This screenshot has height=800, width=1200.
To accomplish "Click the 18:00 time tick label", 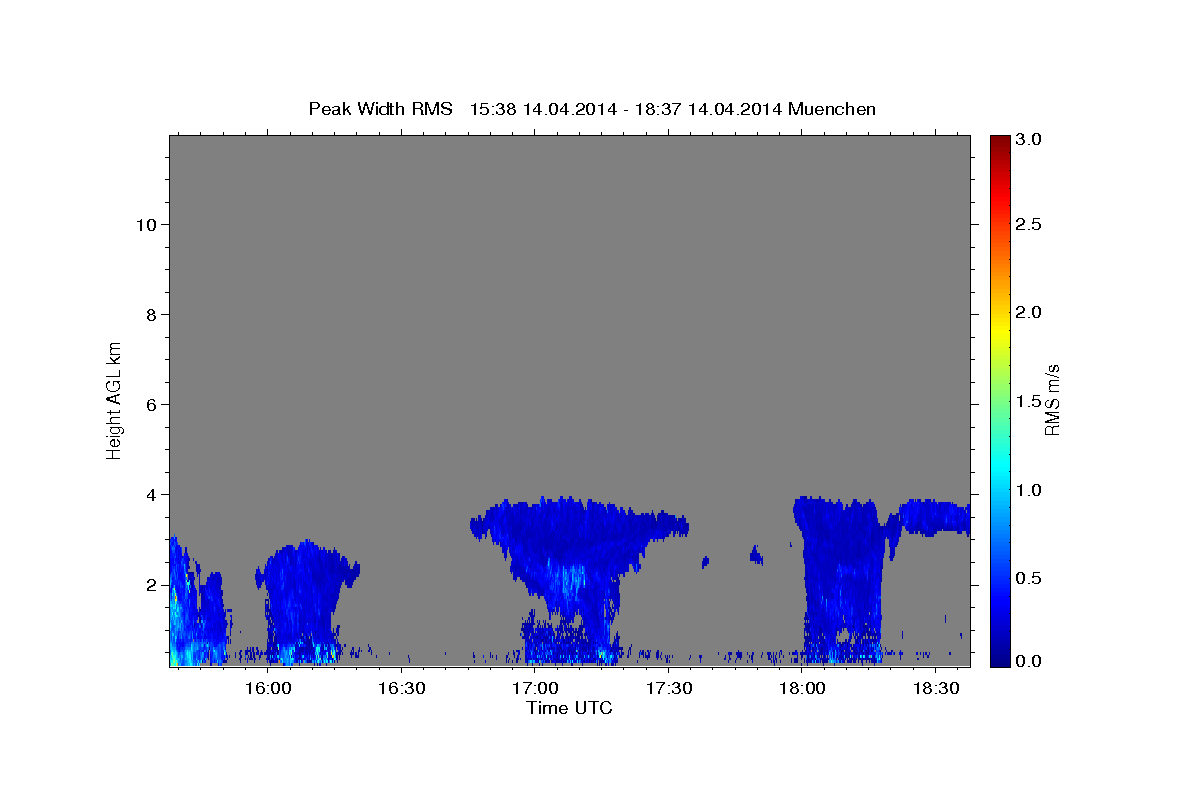I will coord(801,688).
